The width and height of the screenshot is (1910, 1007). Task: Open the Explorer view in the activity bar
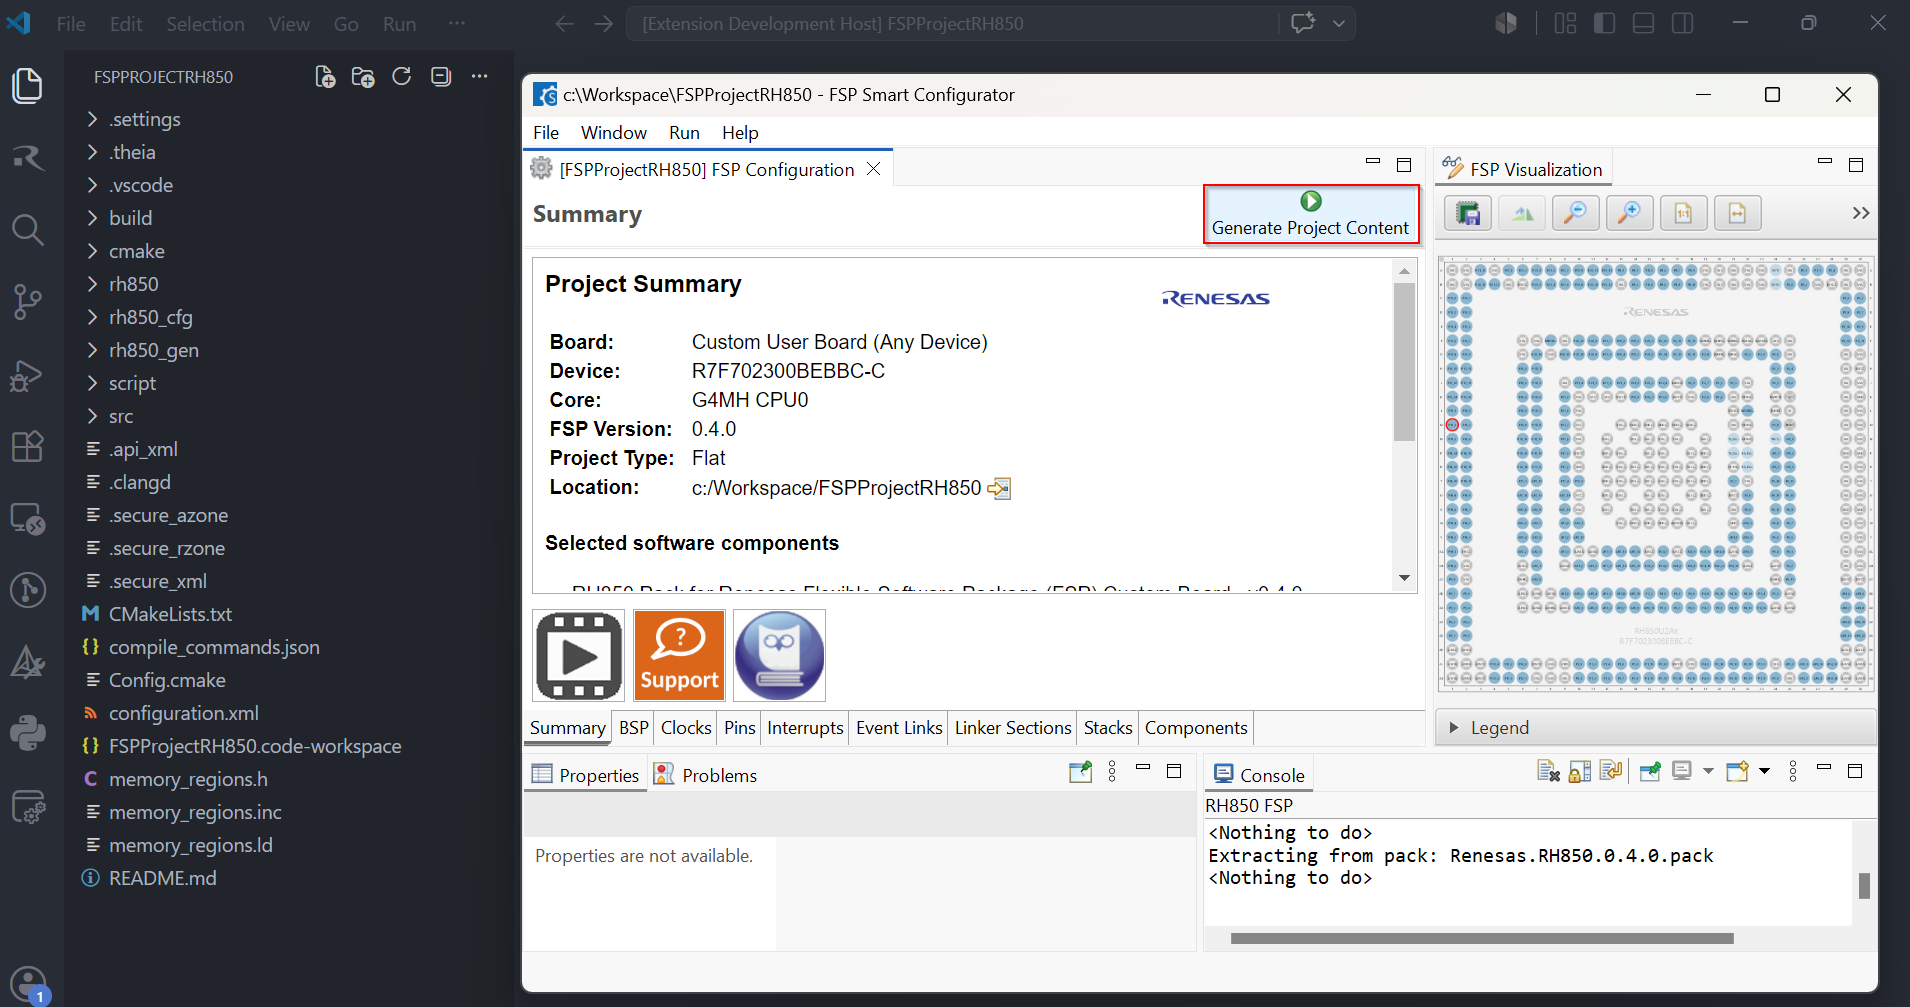(27, 86)
